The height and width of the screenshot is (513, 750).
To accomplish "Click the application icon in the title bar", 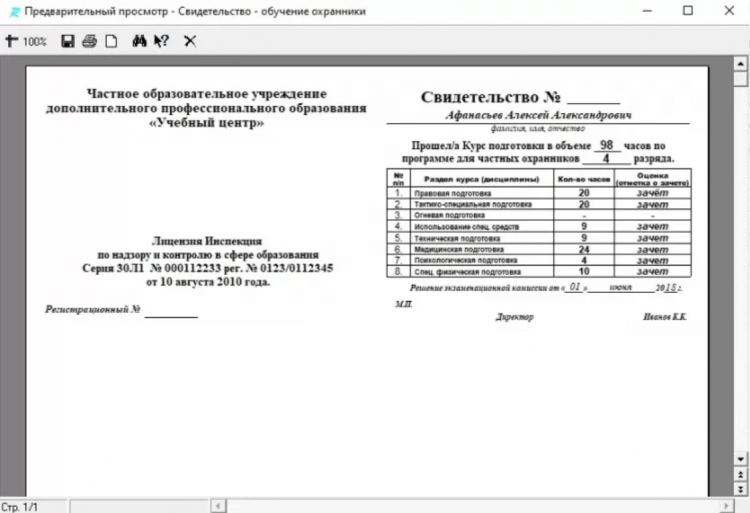I will coord(14,11).
